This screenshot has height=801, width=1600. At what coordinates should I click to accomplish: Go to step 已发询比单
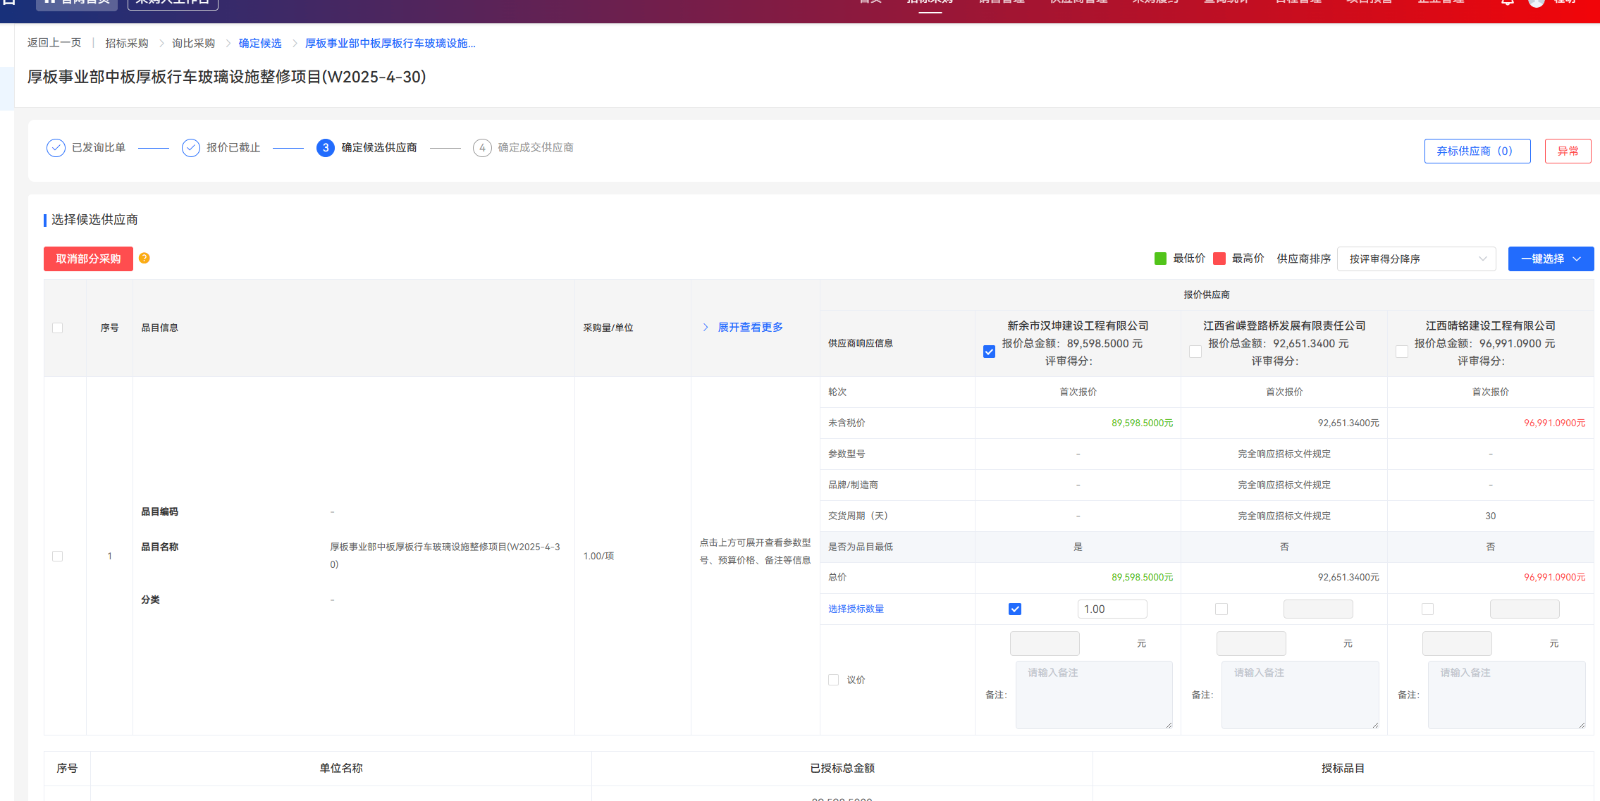coord(98,148)
